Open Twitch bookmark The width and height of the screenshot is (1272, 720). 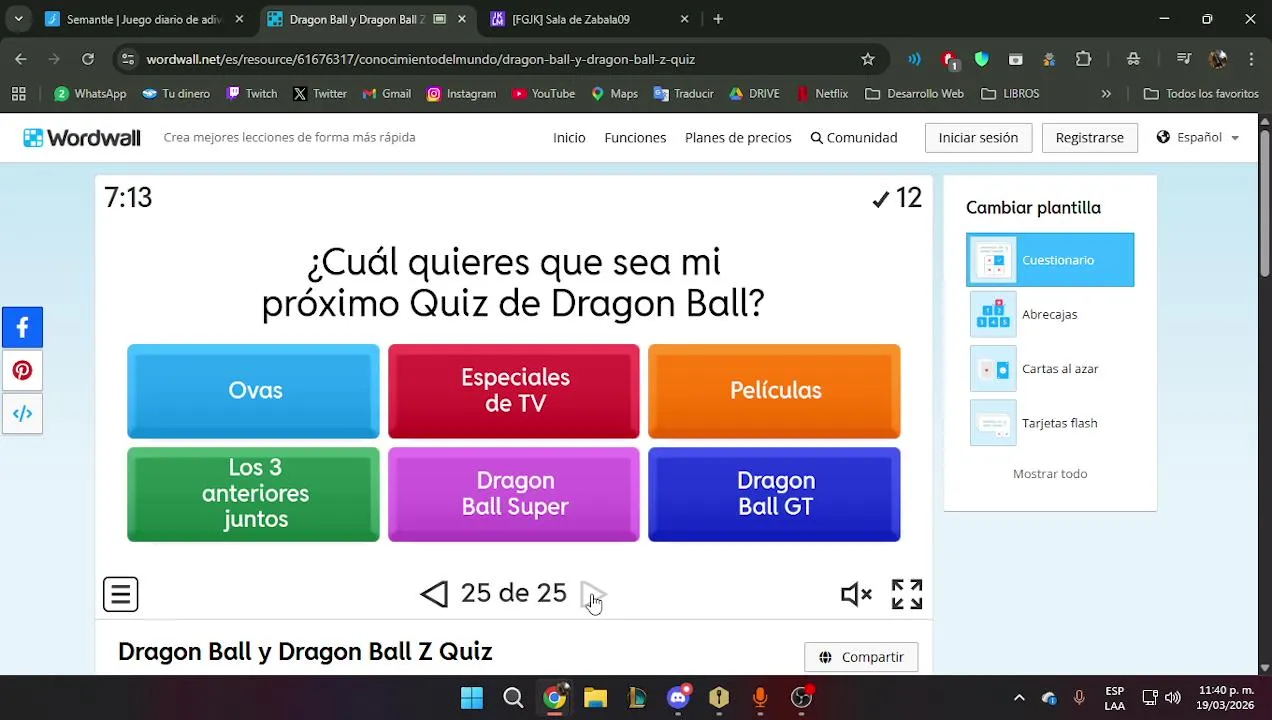pos(251,94)
